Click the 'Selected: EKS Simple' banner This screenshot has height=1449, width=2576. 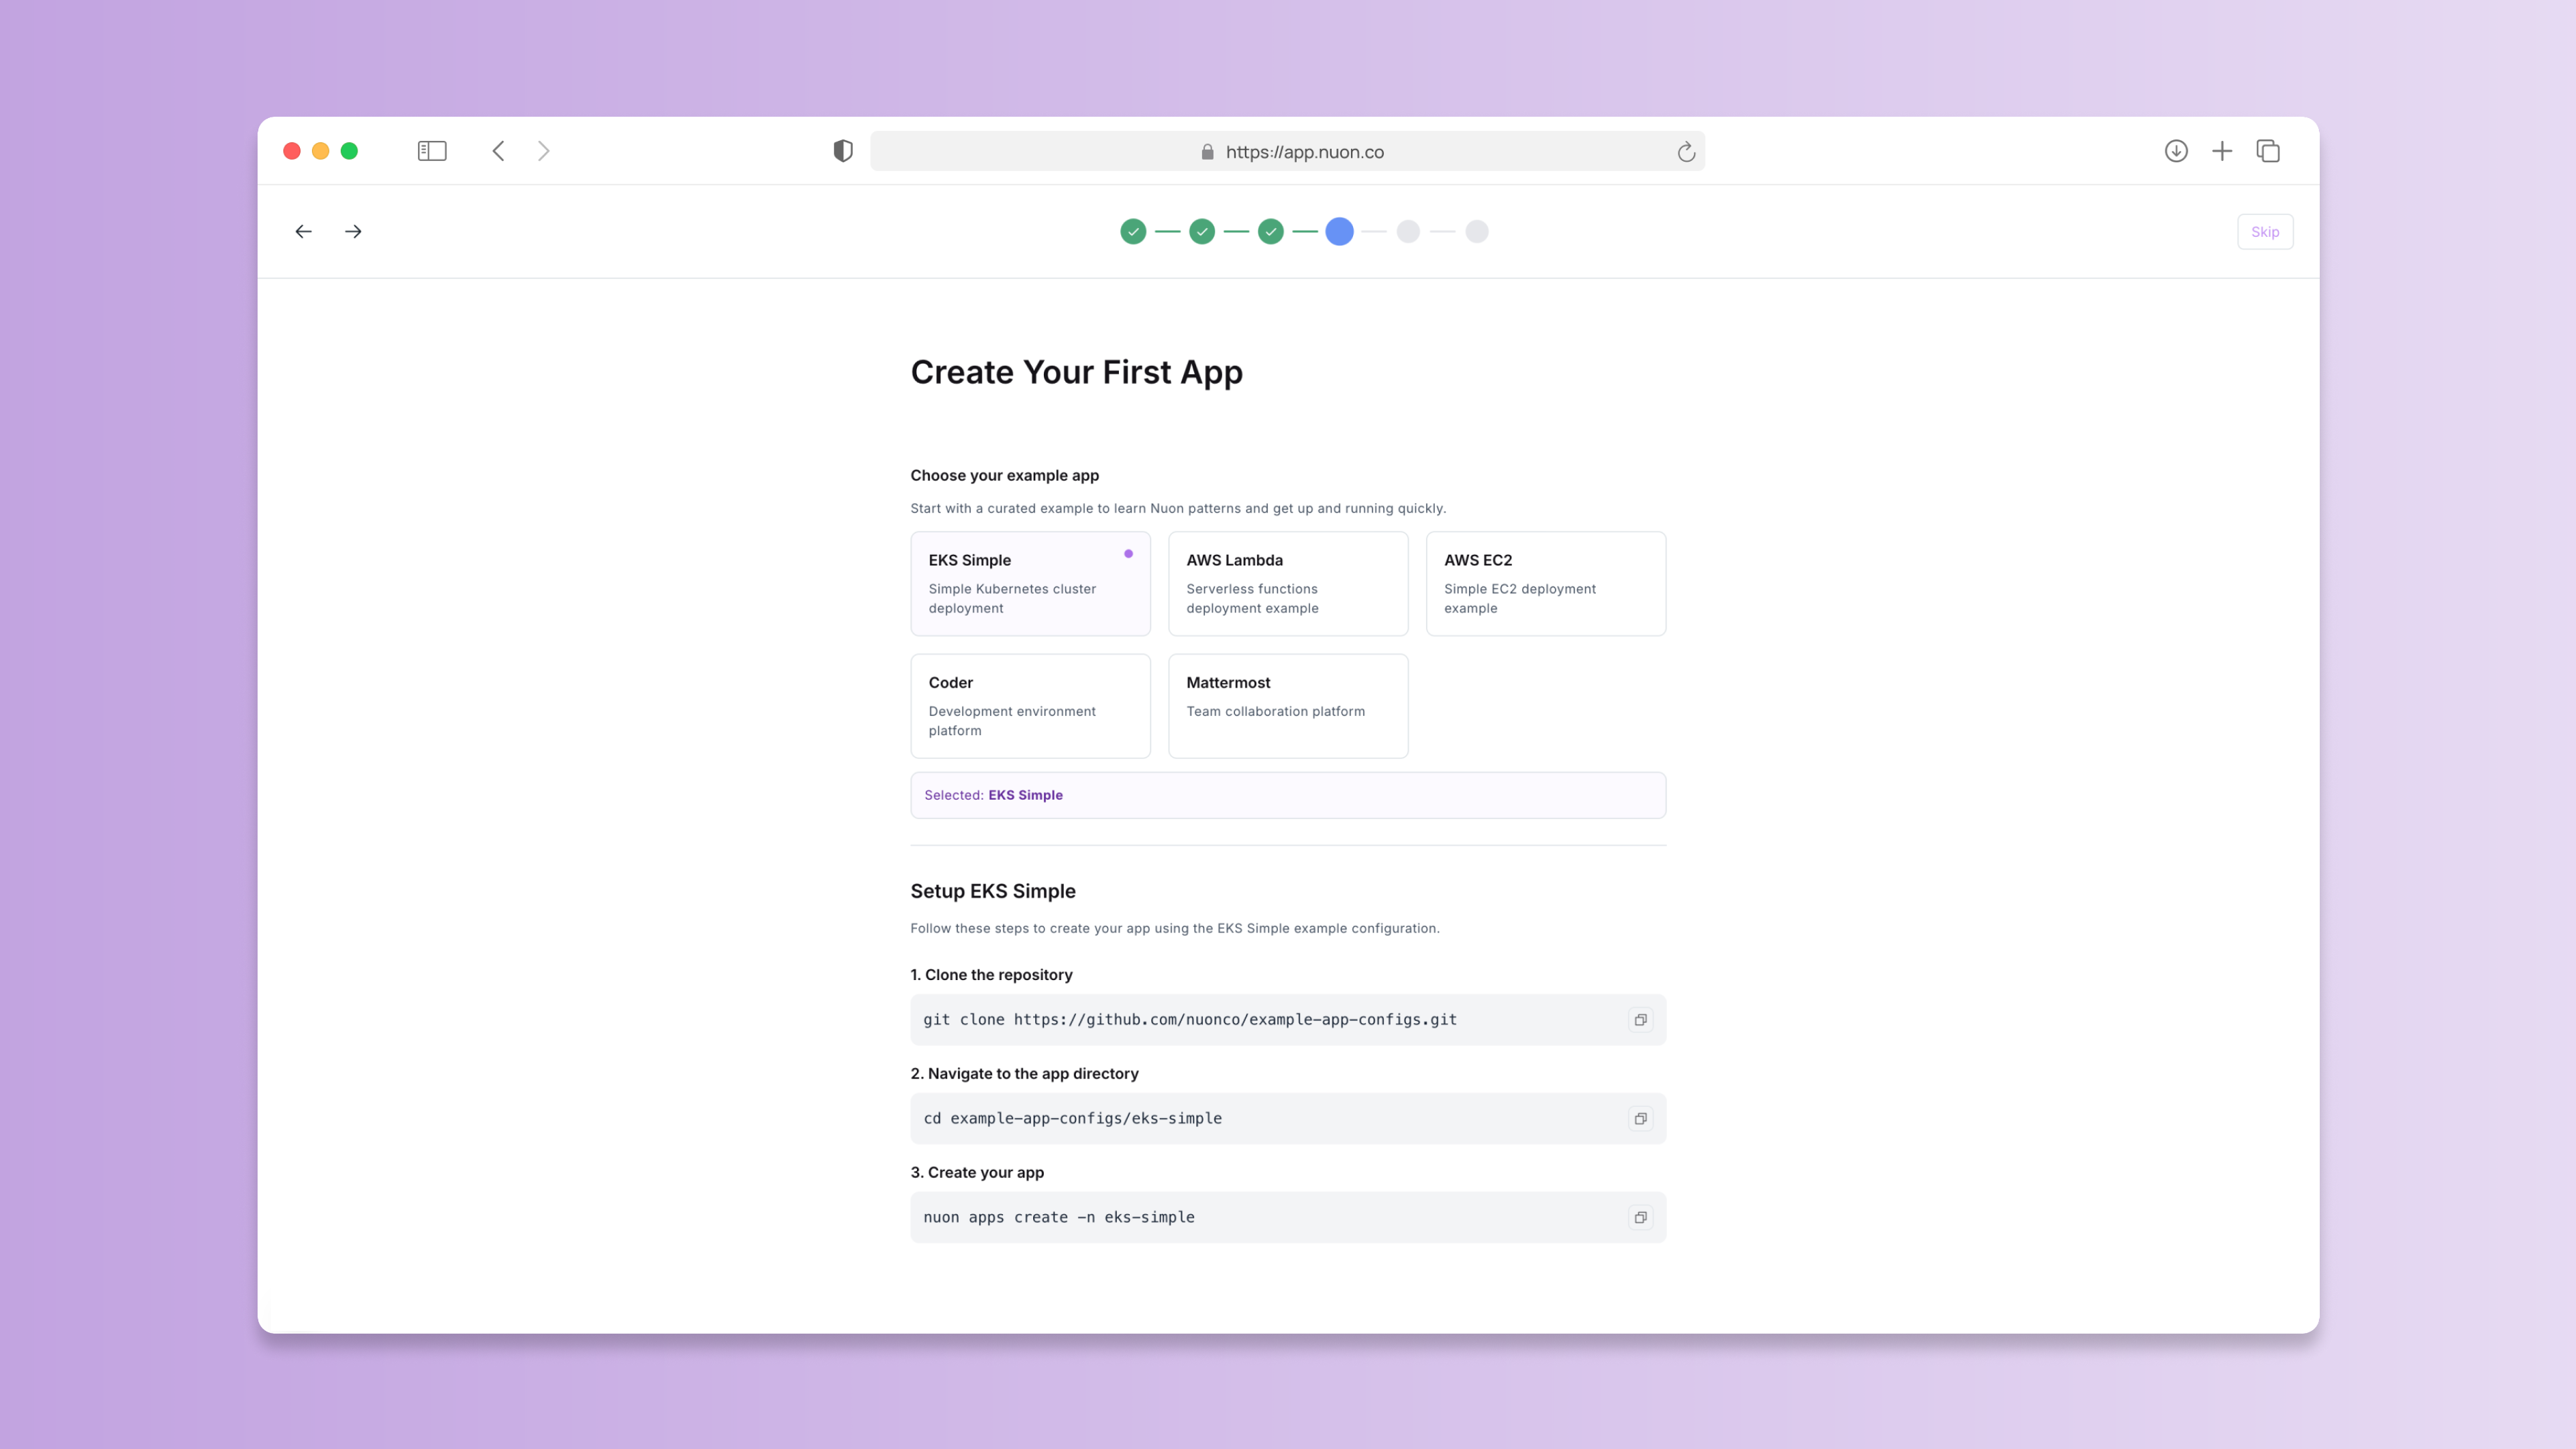pos(1288,795)
